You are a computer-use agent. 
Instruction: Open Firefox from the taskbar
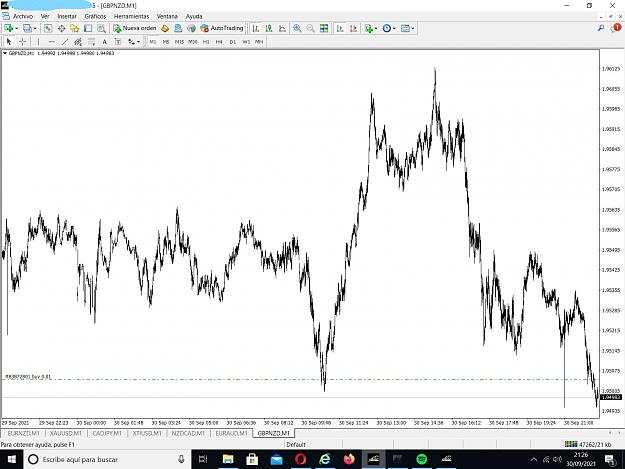click(x=349, y=459)
